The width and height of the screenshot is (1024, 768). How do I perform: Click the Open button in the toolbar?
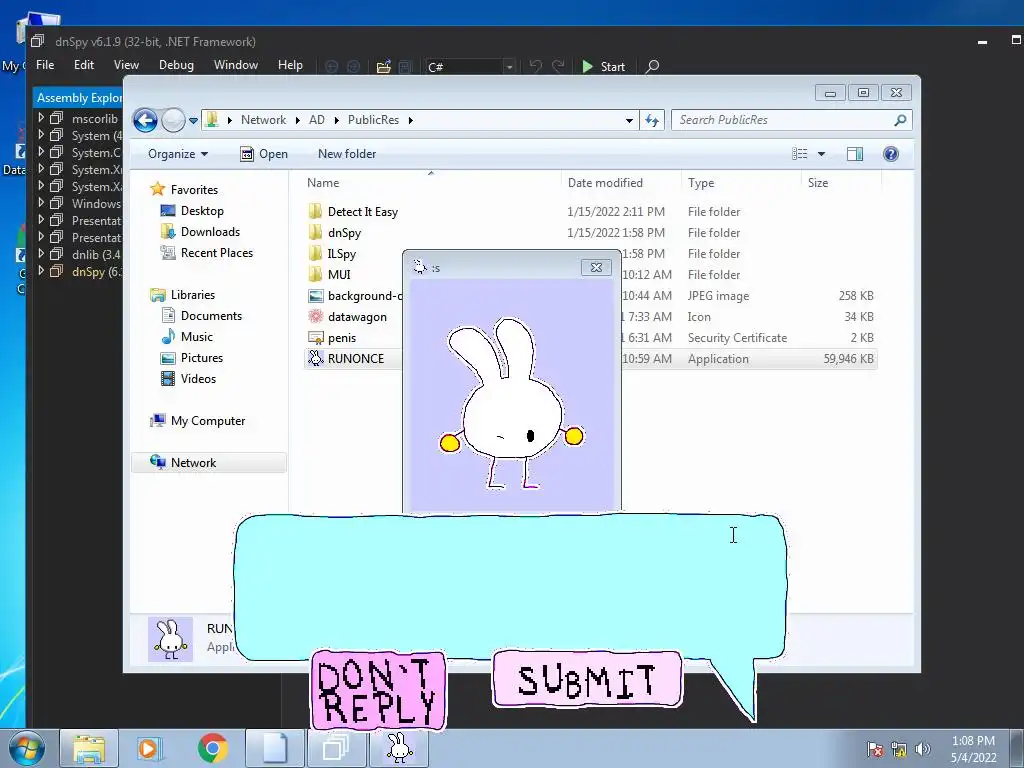(x=264, y=154)
